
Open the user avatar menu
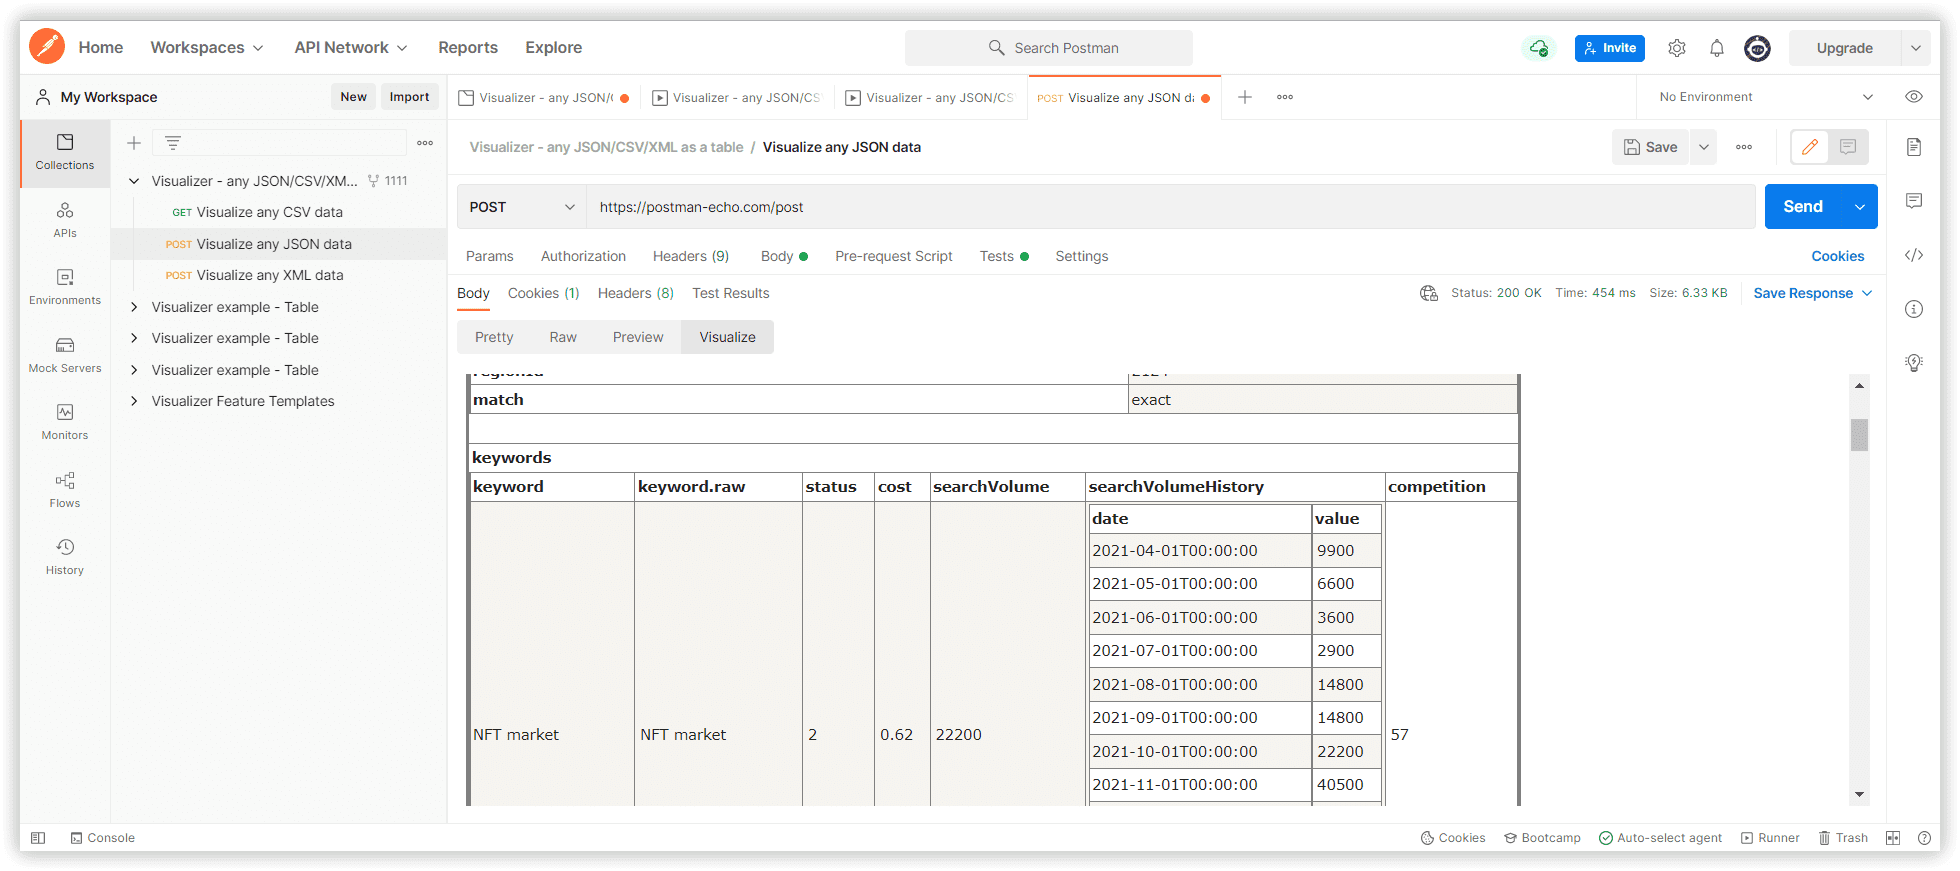1757,48
